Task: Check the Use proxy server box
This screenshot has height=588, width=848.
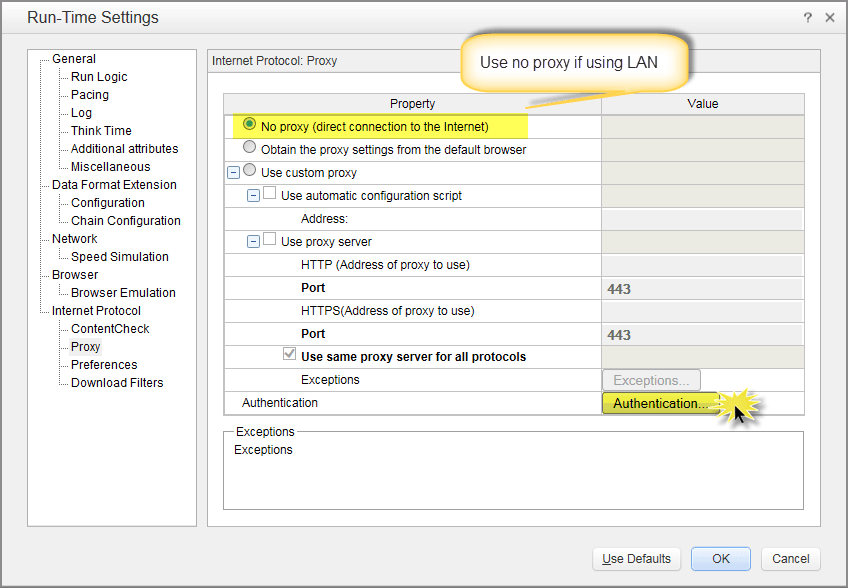Action: pos(269,241)
